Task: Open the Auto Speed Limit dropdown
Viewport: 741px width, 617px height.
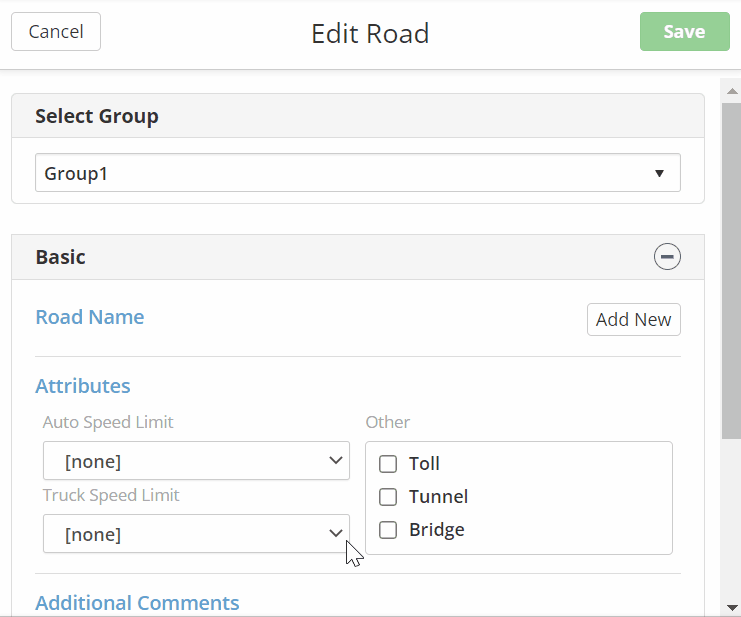Action: [196, 461]
